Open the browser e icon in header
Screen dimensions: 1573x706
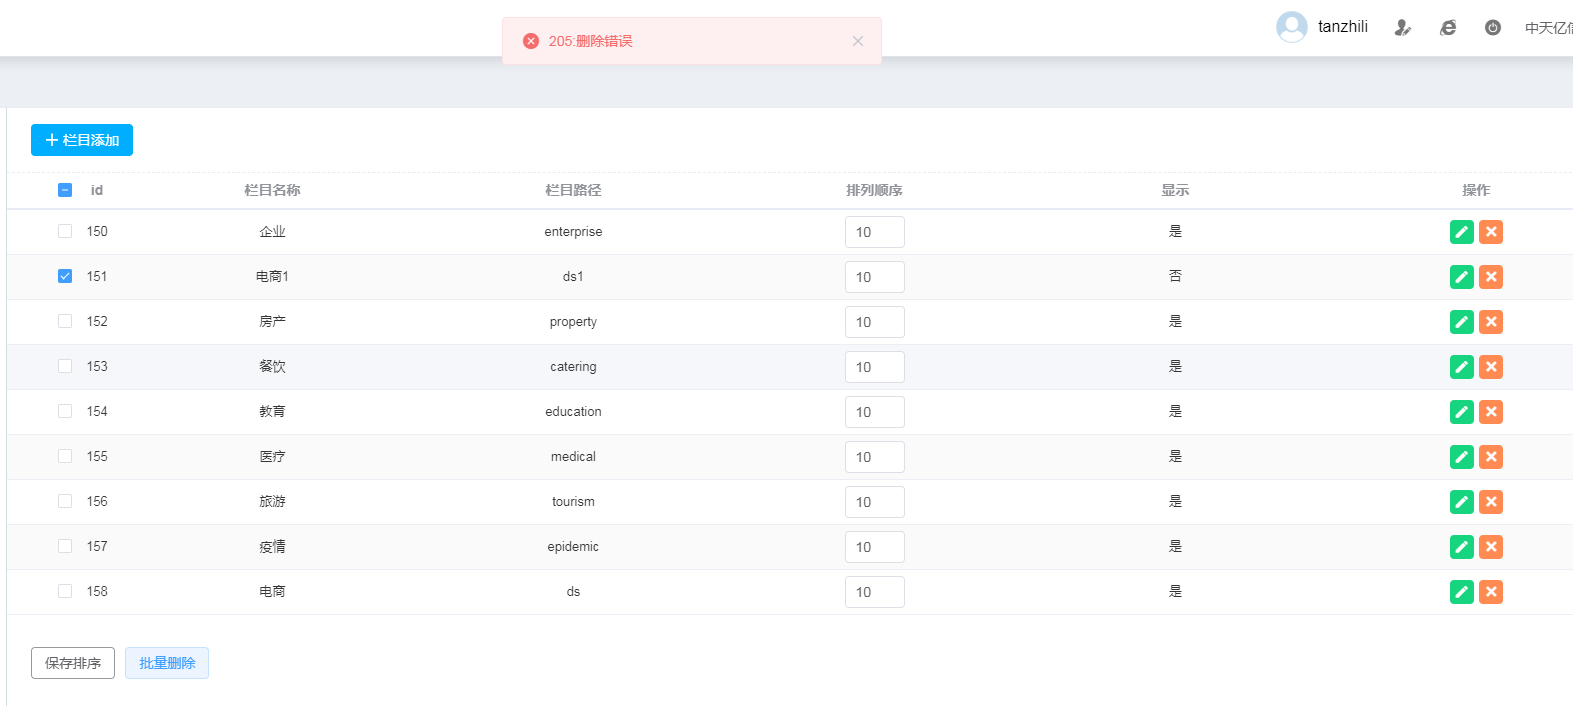click(x=1448, y=28)
